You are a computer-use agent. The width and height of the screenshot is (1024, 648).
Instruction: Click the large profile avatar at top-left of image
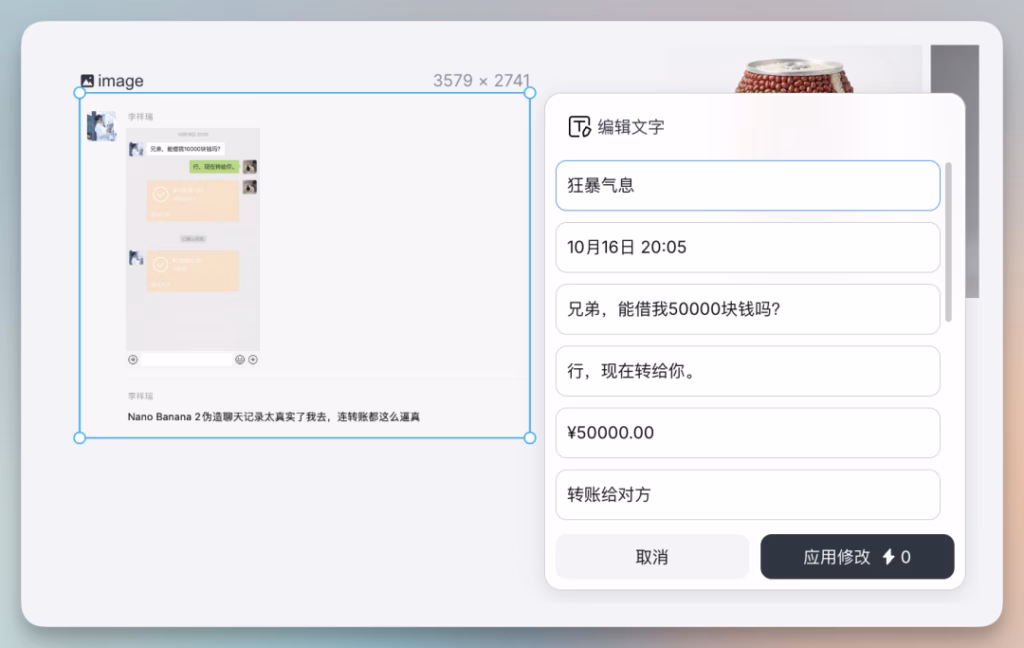coord(102,126)
